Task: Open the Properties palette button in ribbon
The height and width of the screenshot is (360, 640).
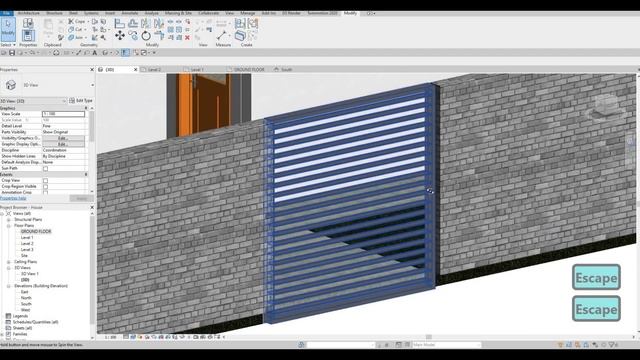Action: pyautogui.click(x=28, y=36)
